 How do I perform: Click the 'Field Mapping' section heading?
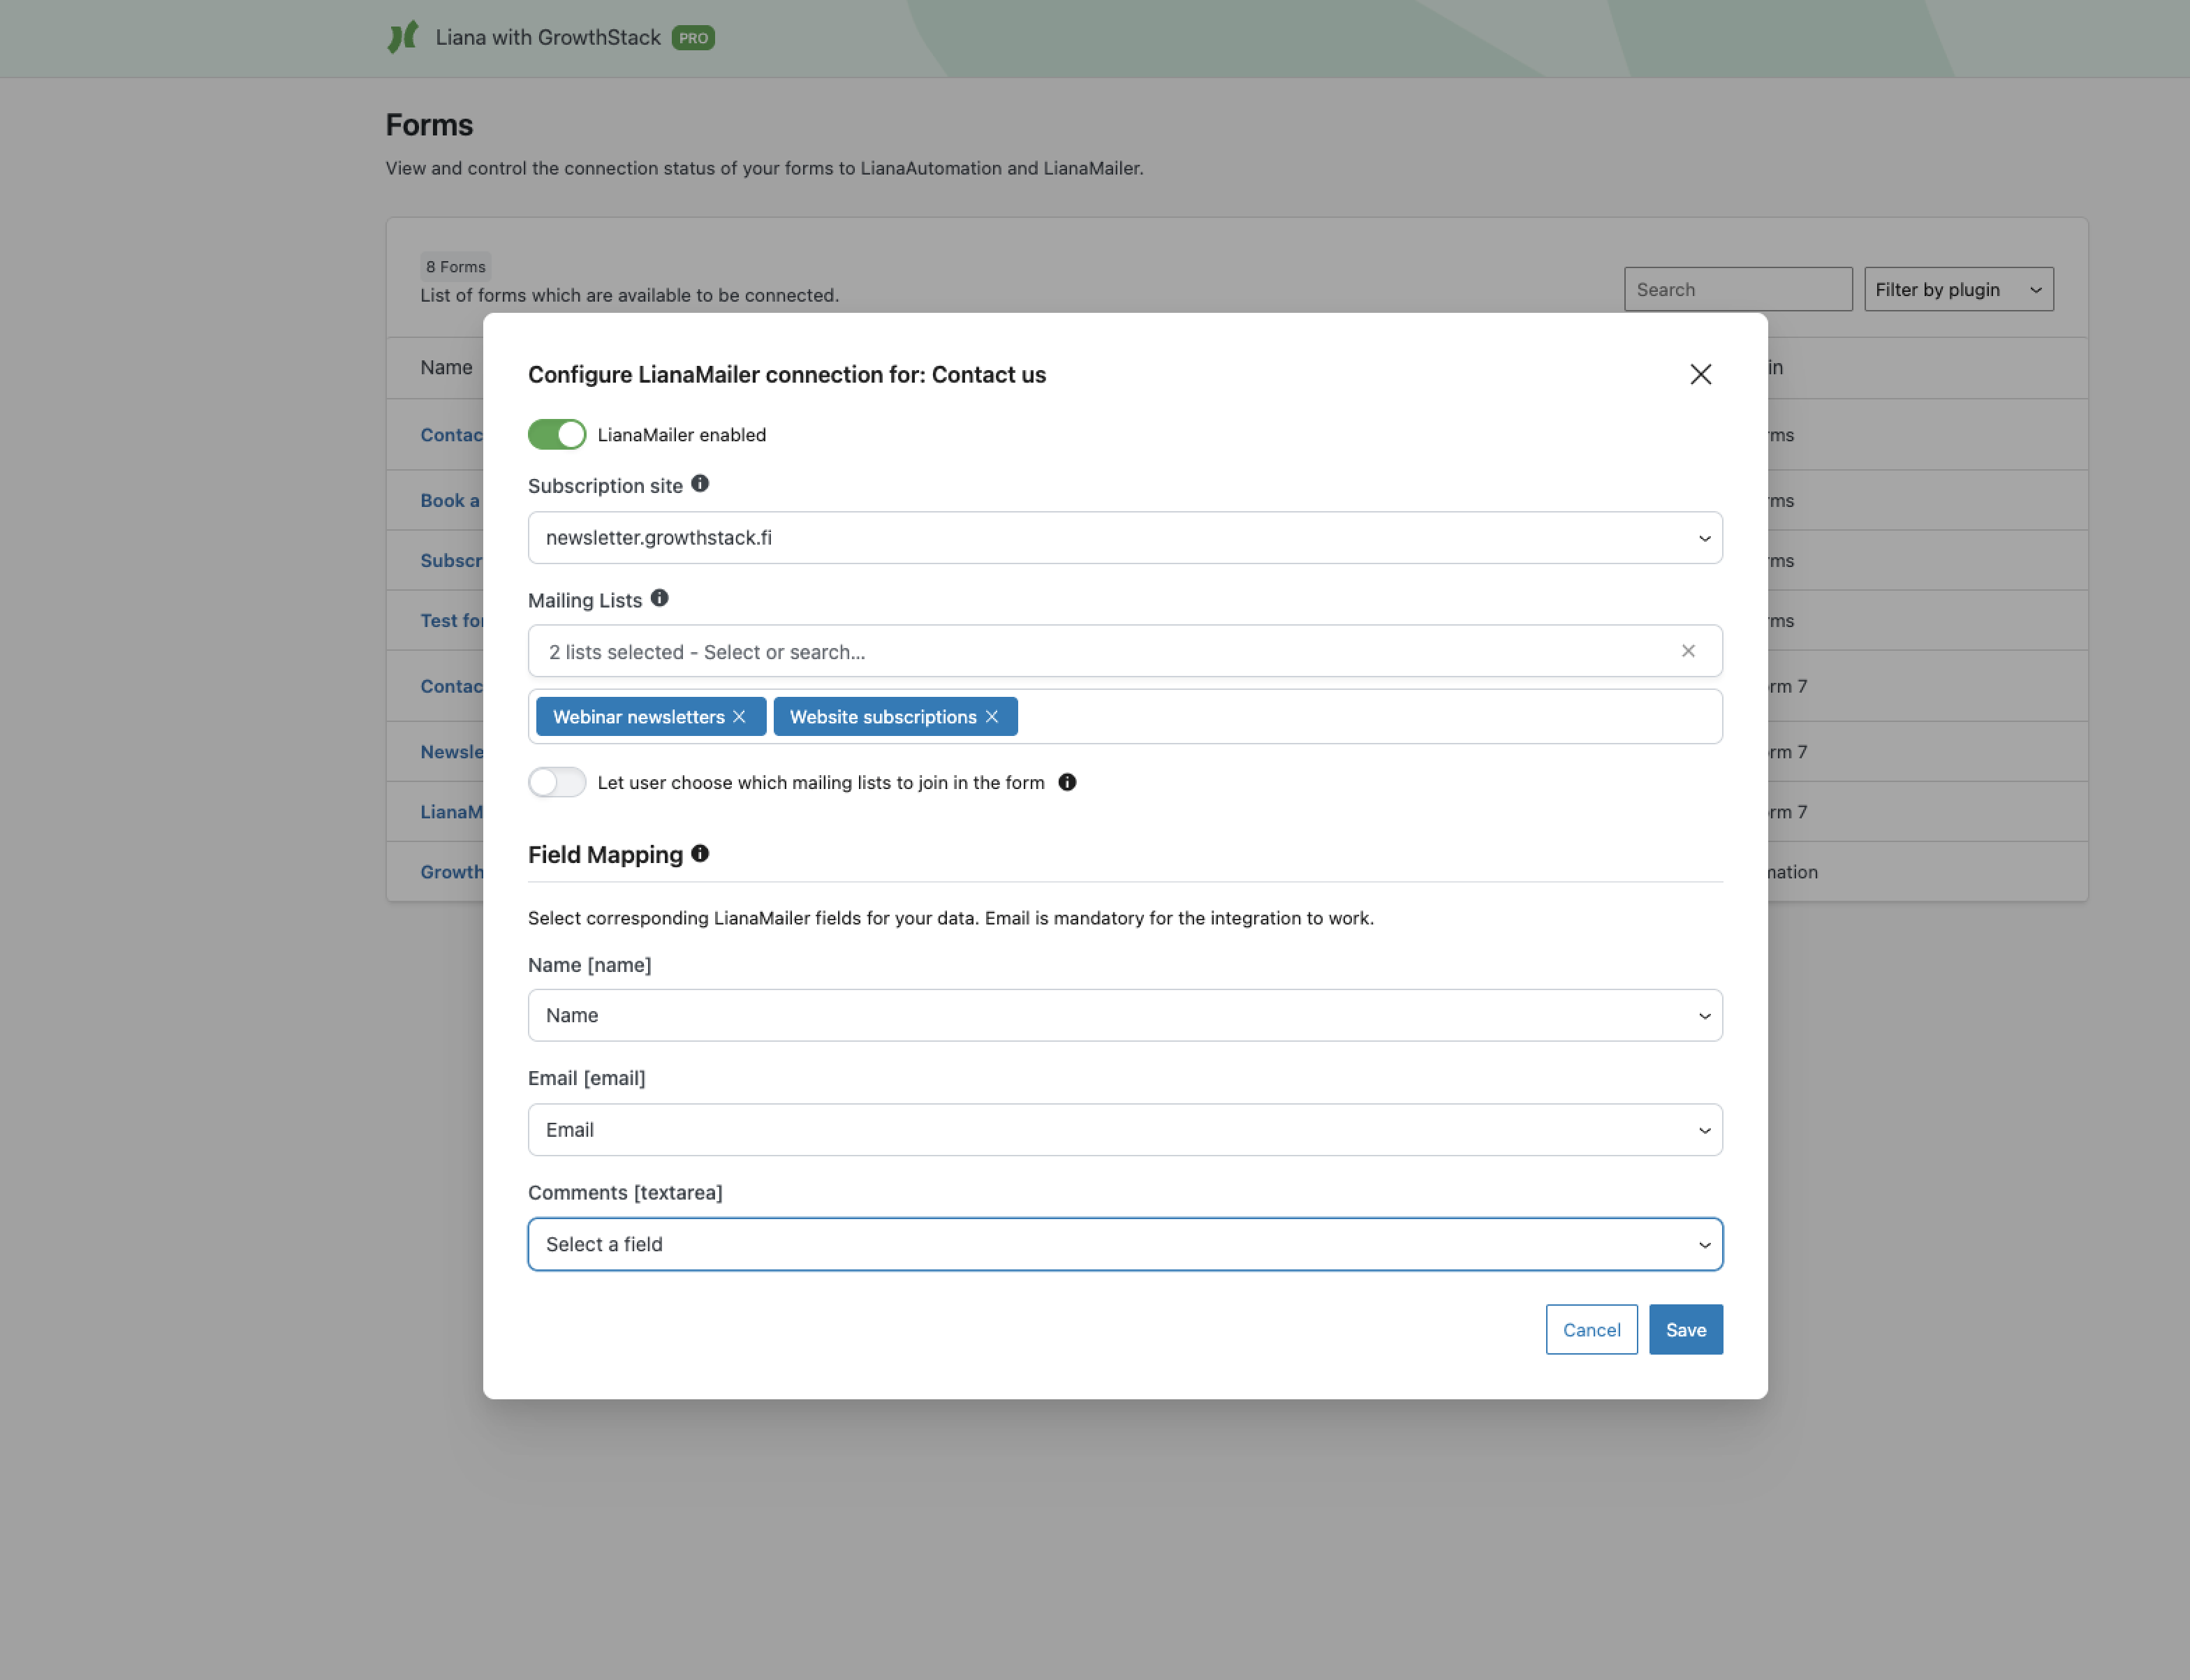(x=605, y=855)
